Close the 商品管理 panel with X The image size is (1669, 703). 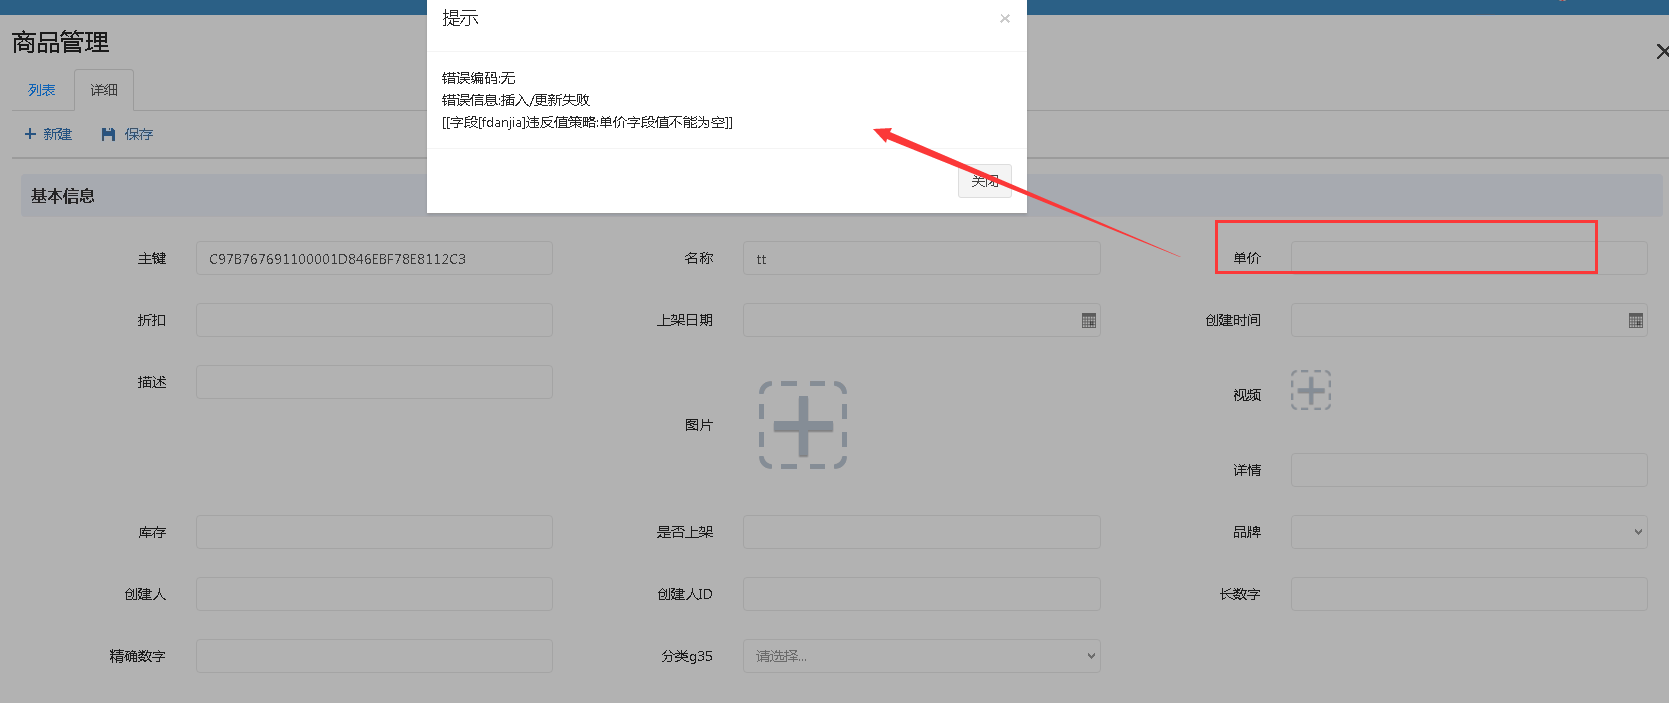[x=1661, y=51]
